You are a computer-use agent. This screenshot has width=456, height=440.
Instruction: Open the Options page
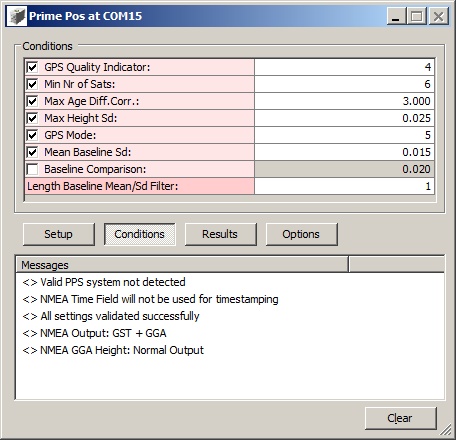301,234
